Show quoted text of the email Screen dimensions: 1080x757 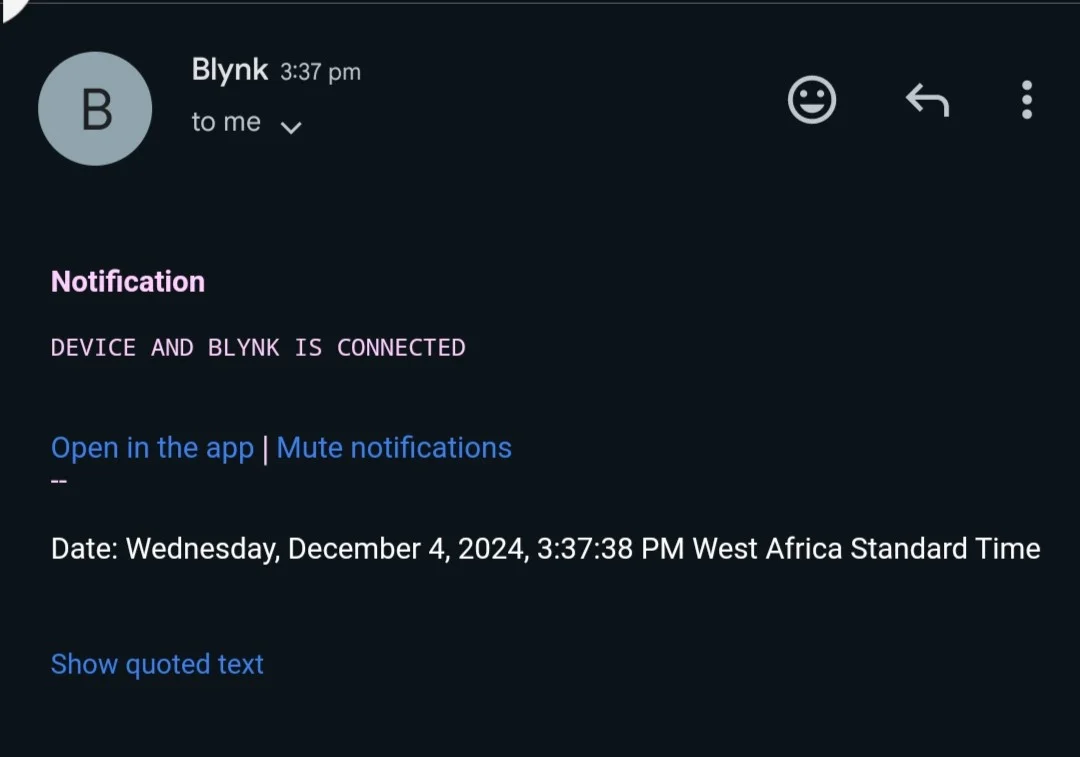coord(157,664)
